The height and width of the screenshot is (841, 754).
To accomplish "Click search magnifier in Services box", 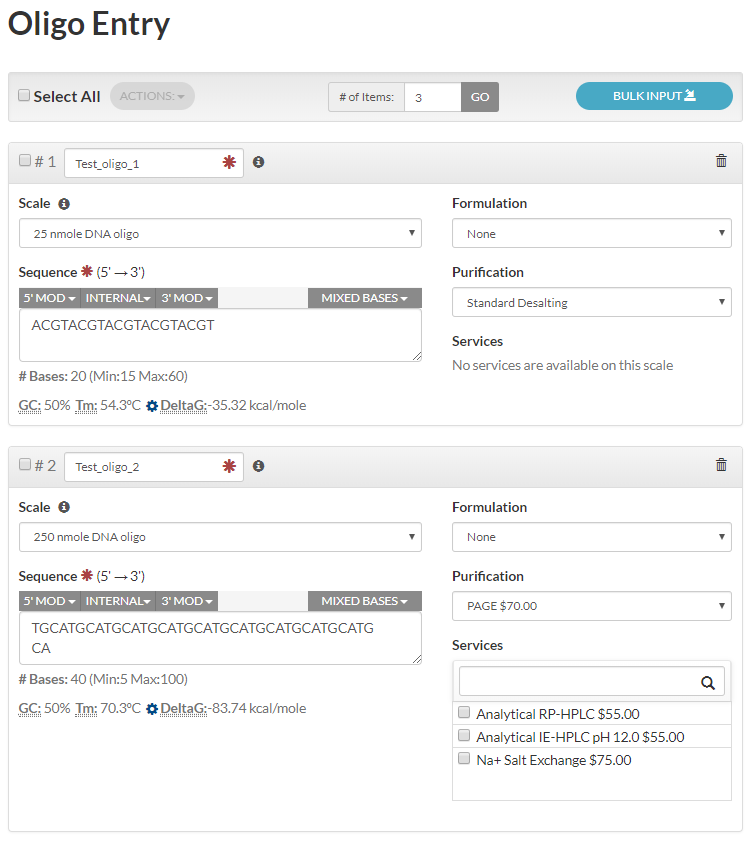I will tap(708, 683).
